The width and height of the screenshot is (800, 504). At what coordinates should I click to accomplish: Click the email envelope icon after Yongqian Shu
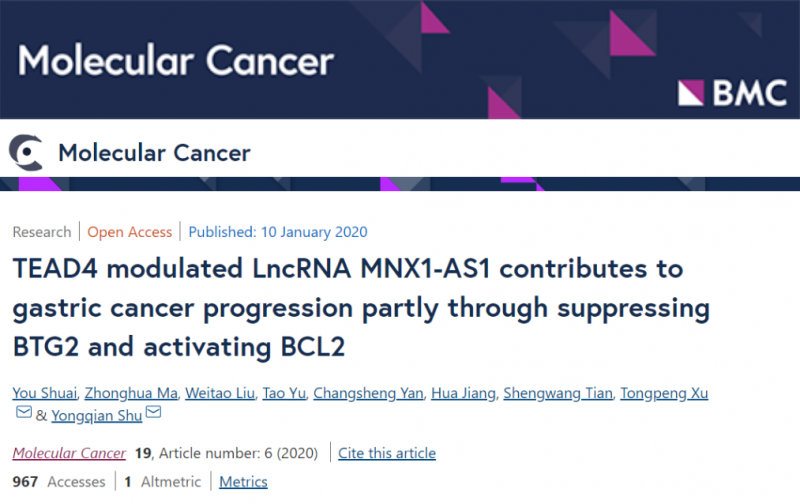coord(153,413)
